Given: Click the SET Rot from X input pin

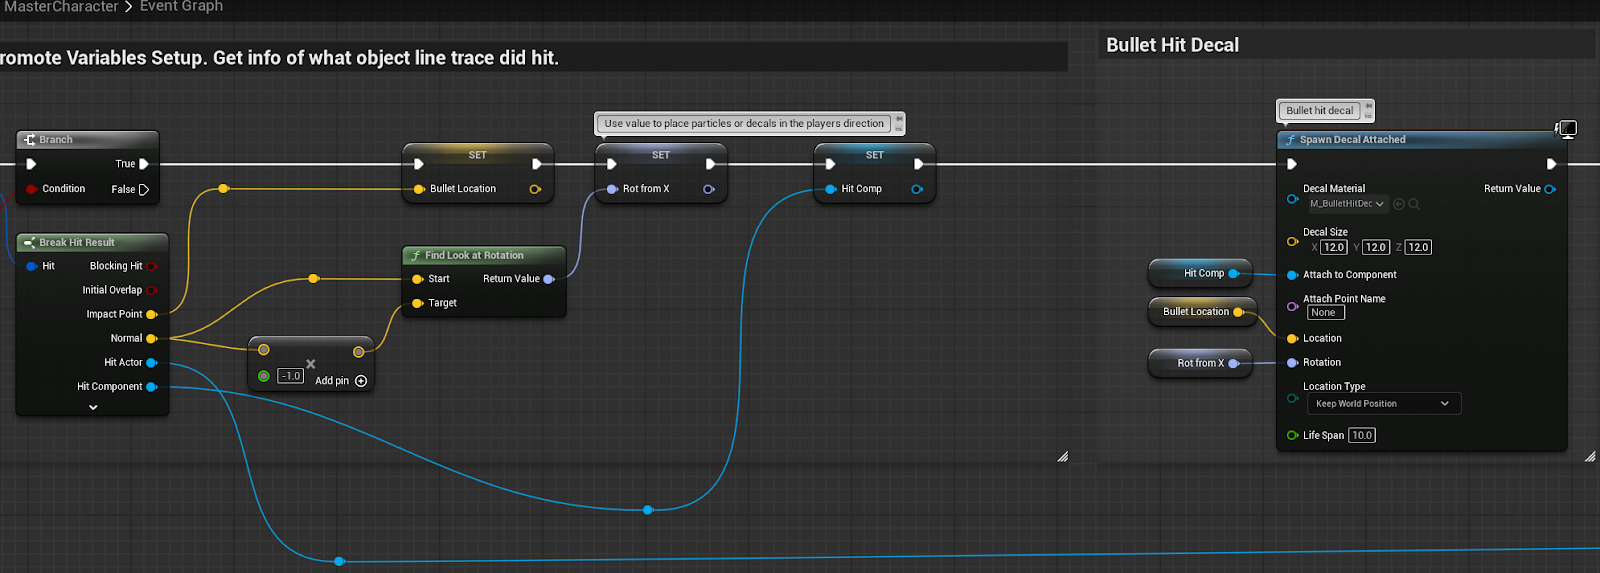Looking at the screenshot, I should coord(612,189).
